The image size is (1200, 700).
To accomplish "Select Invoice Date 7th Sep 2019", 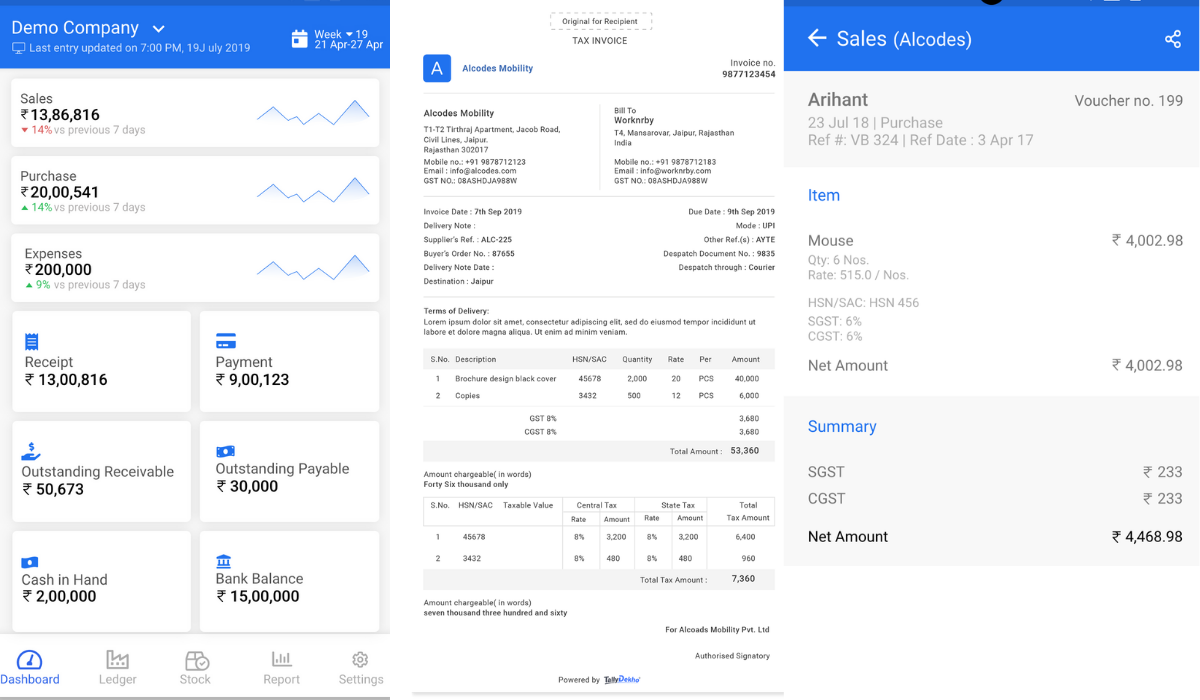I will point(473,212).
